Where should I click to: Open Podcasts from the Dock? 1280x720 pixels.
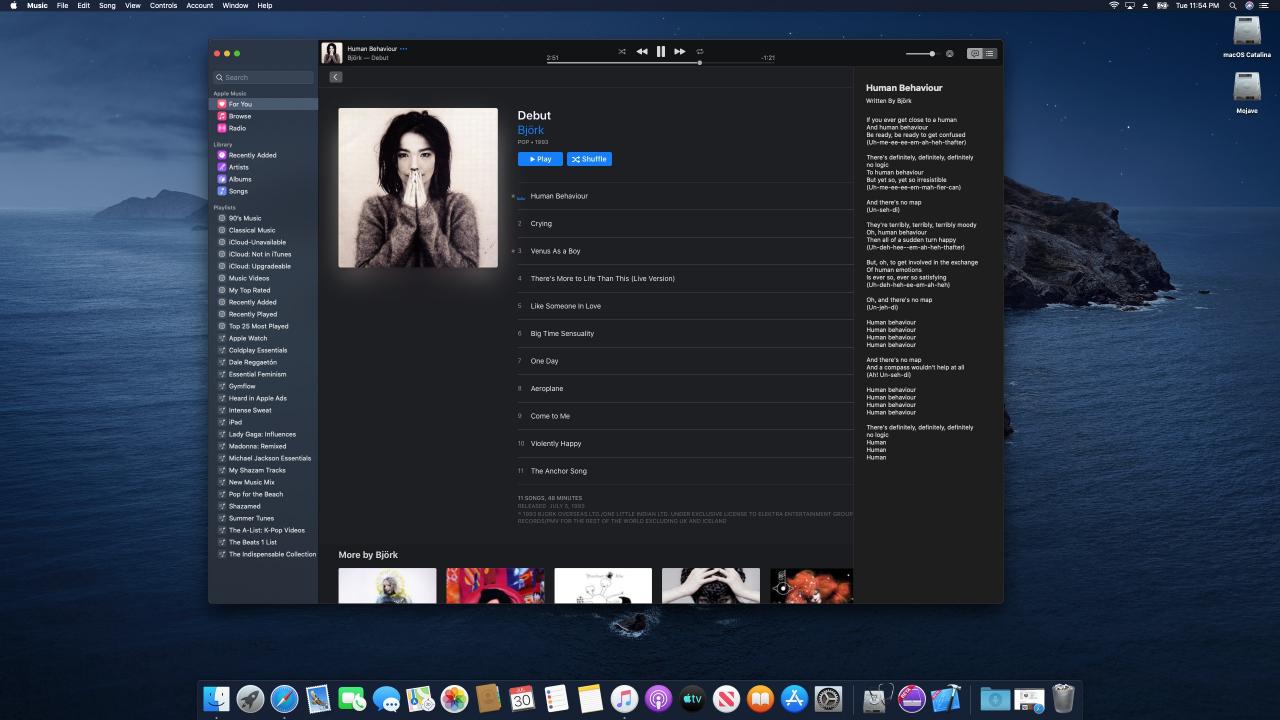click(x=658, y=699)
